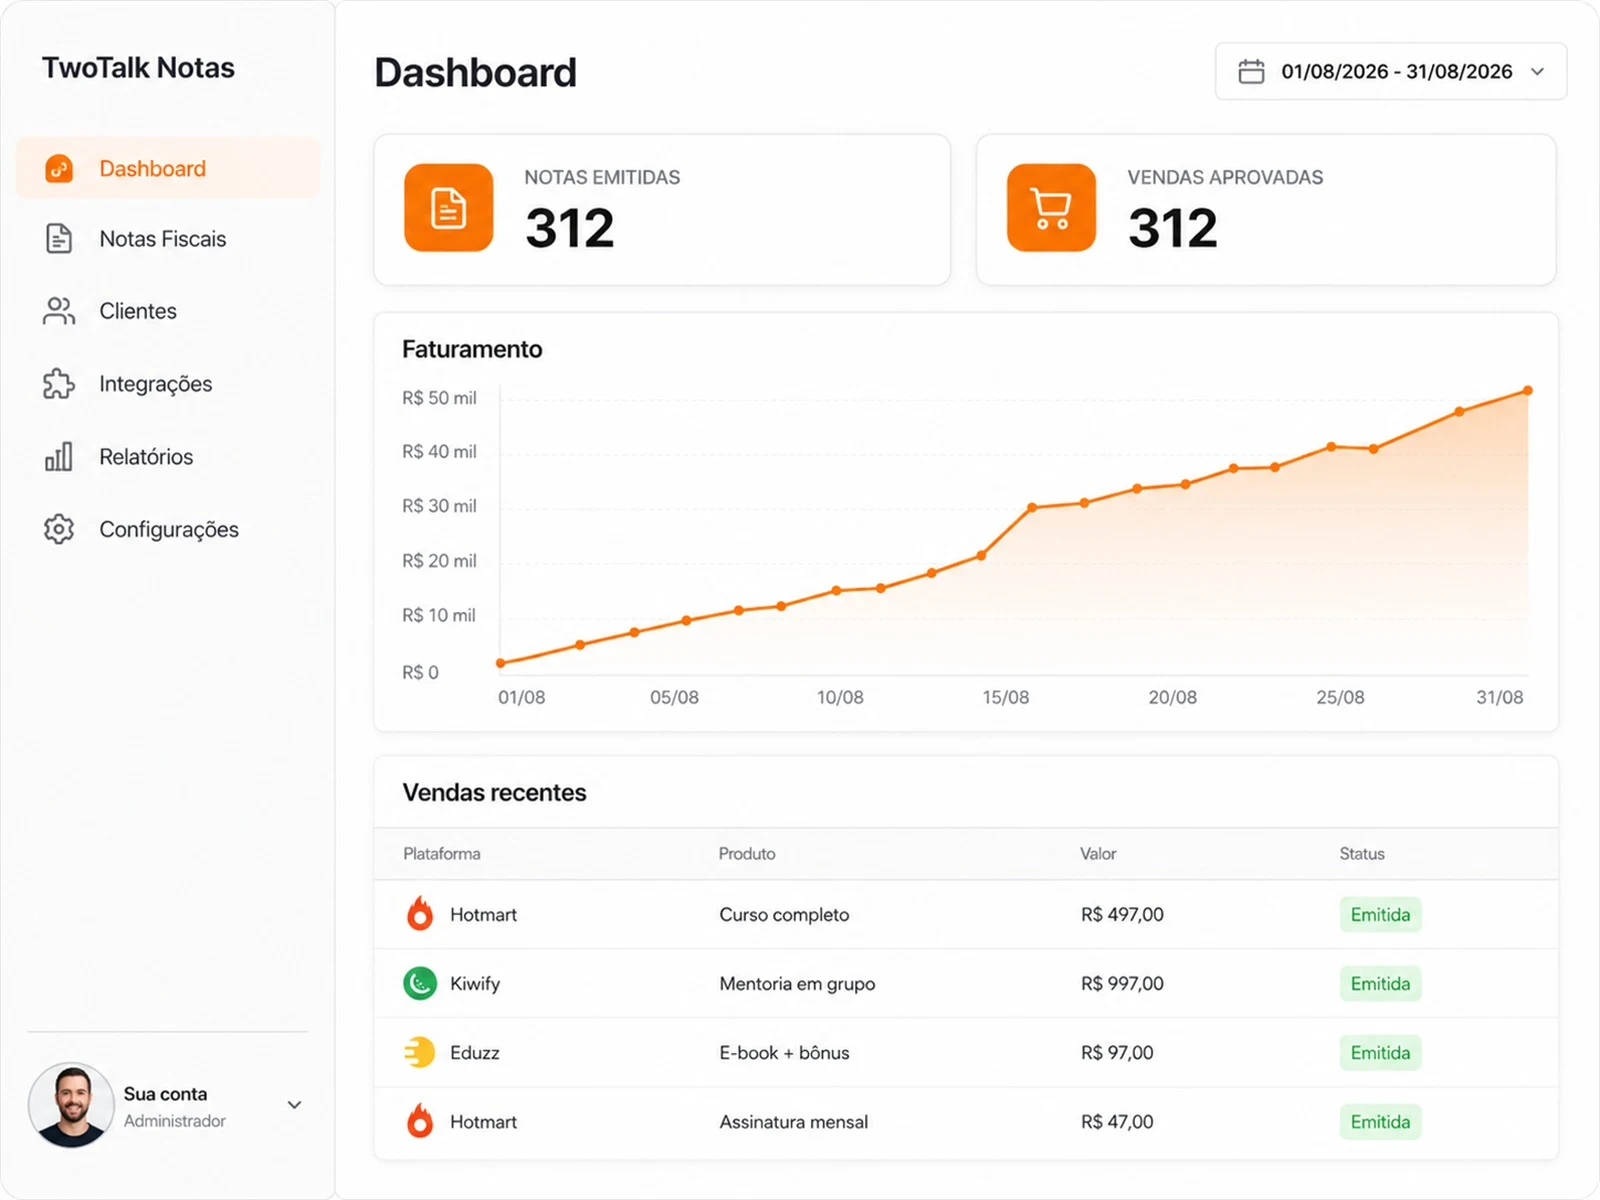The height and width of the screenshot is (1200, 1600).
Task: Click the yellow Eduzz platform icon
Action: pos(420,1052)
